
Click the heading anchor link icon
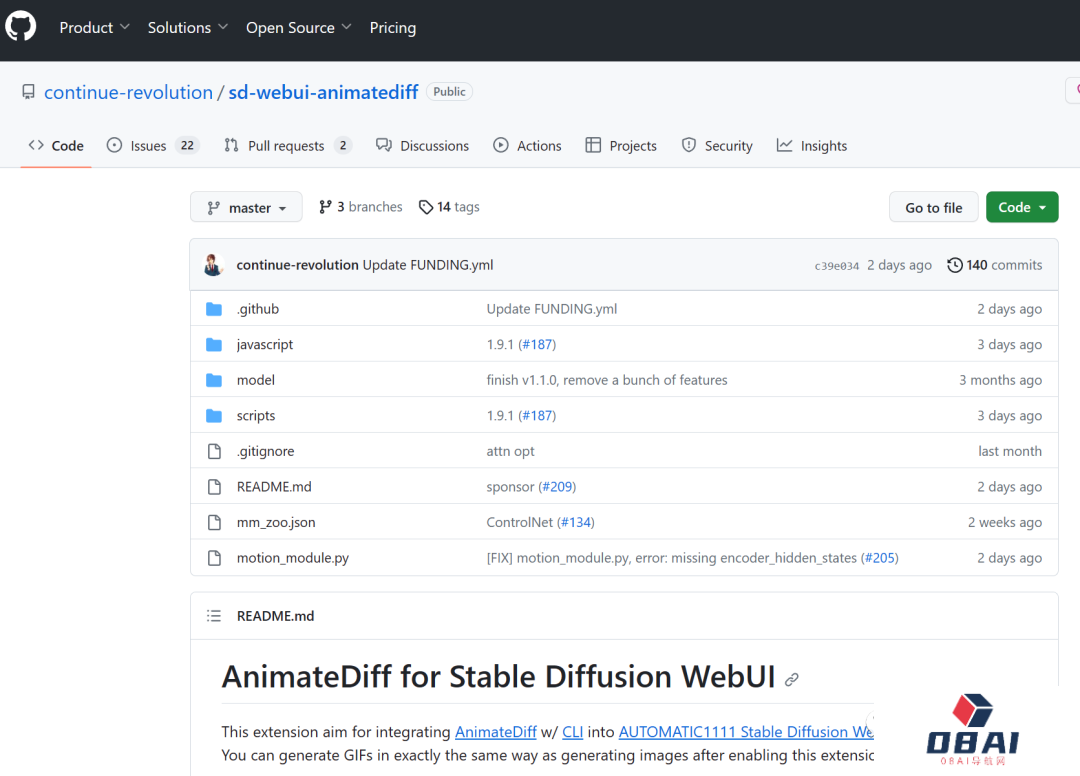click(792, 680)
